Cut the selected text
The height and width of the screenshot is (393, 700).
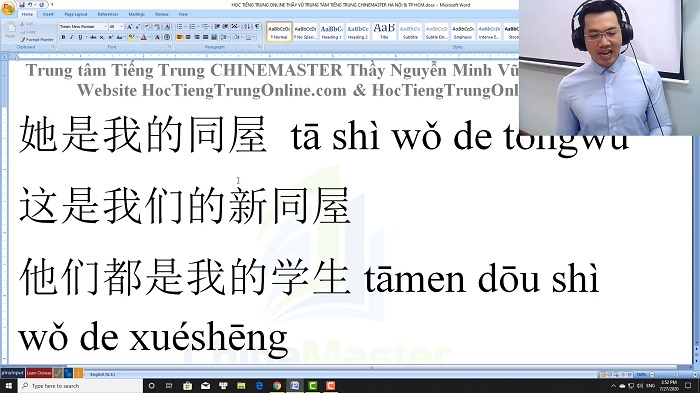coord(26,24)
